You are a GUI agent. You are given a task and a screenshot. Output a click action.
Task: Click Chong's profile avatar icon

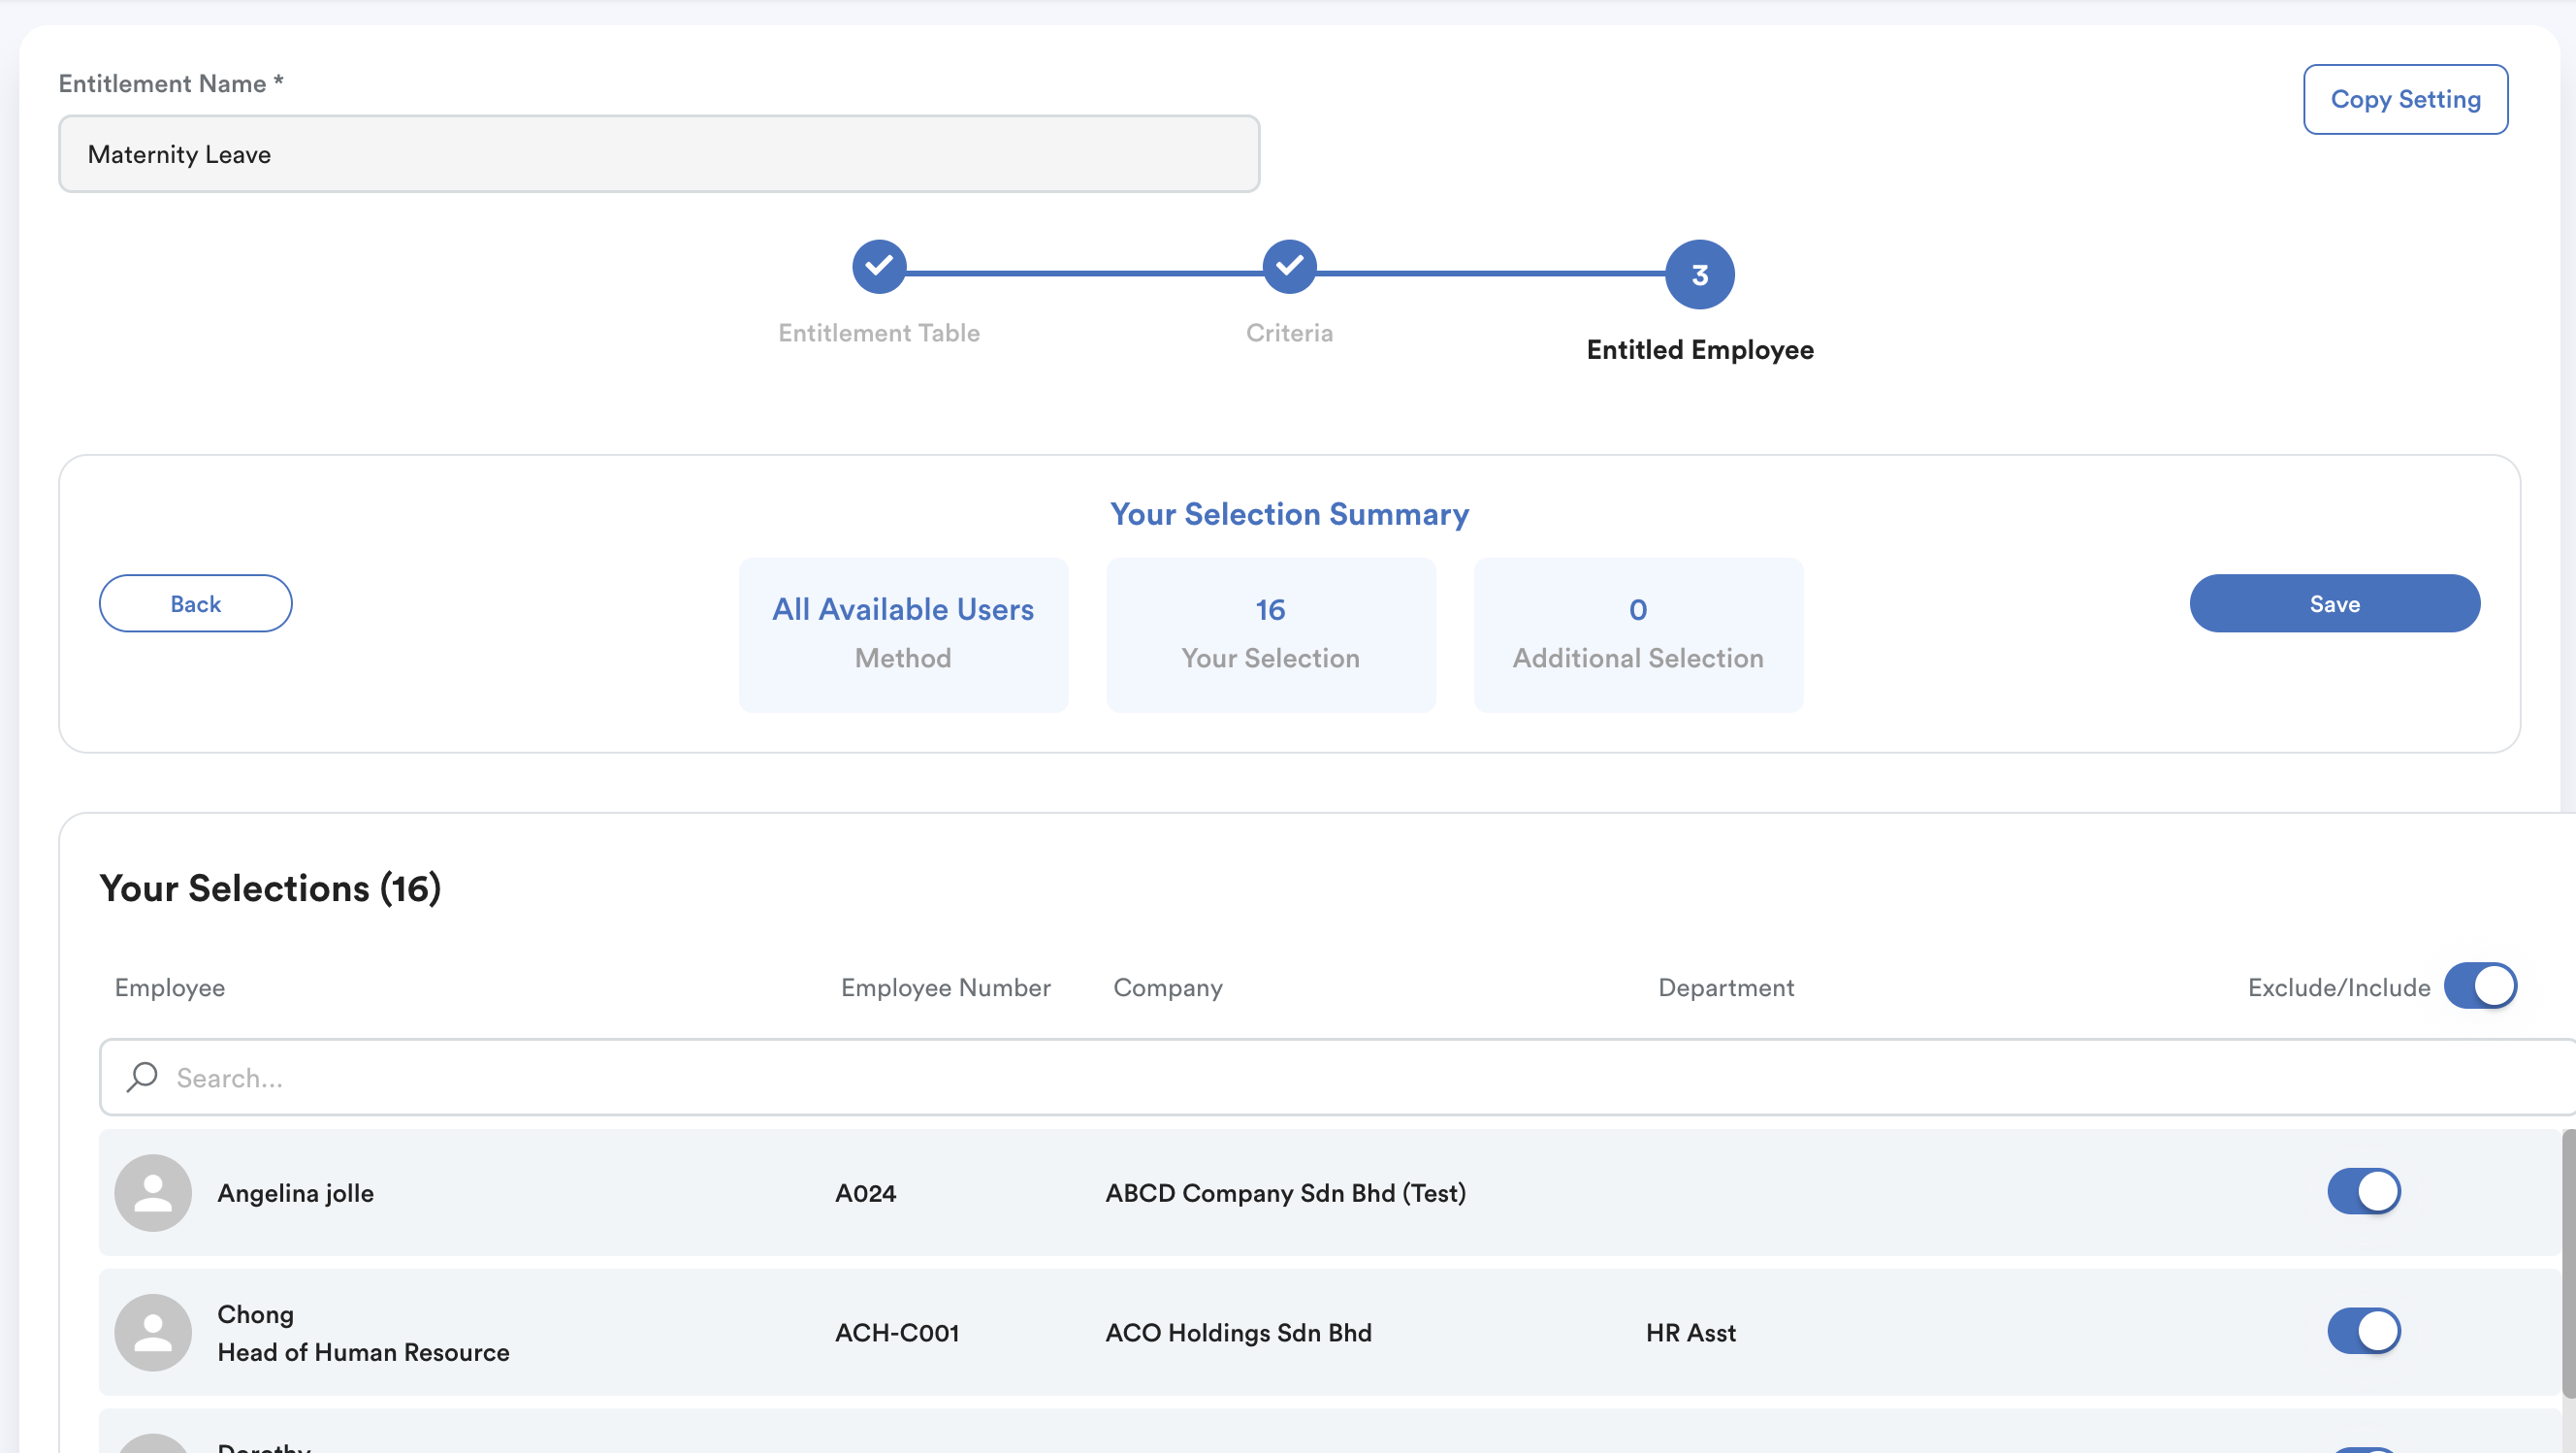point(153,1332)
